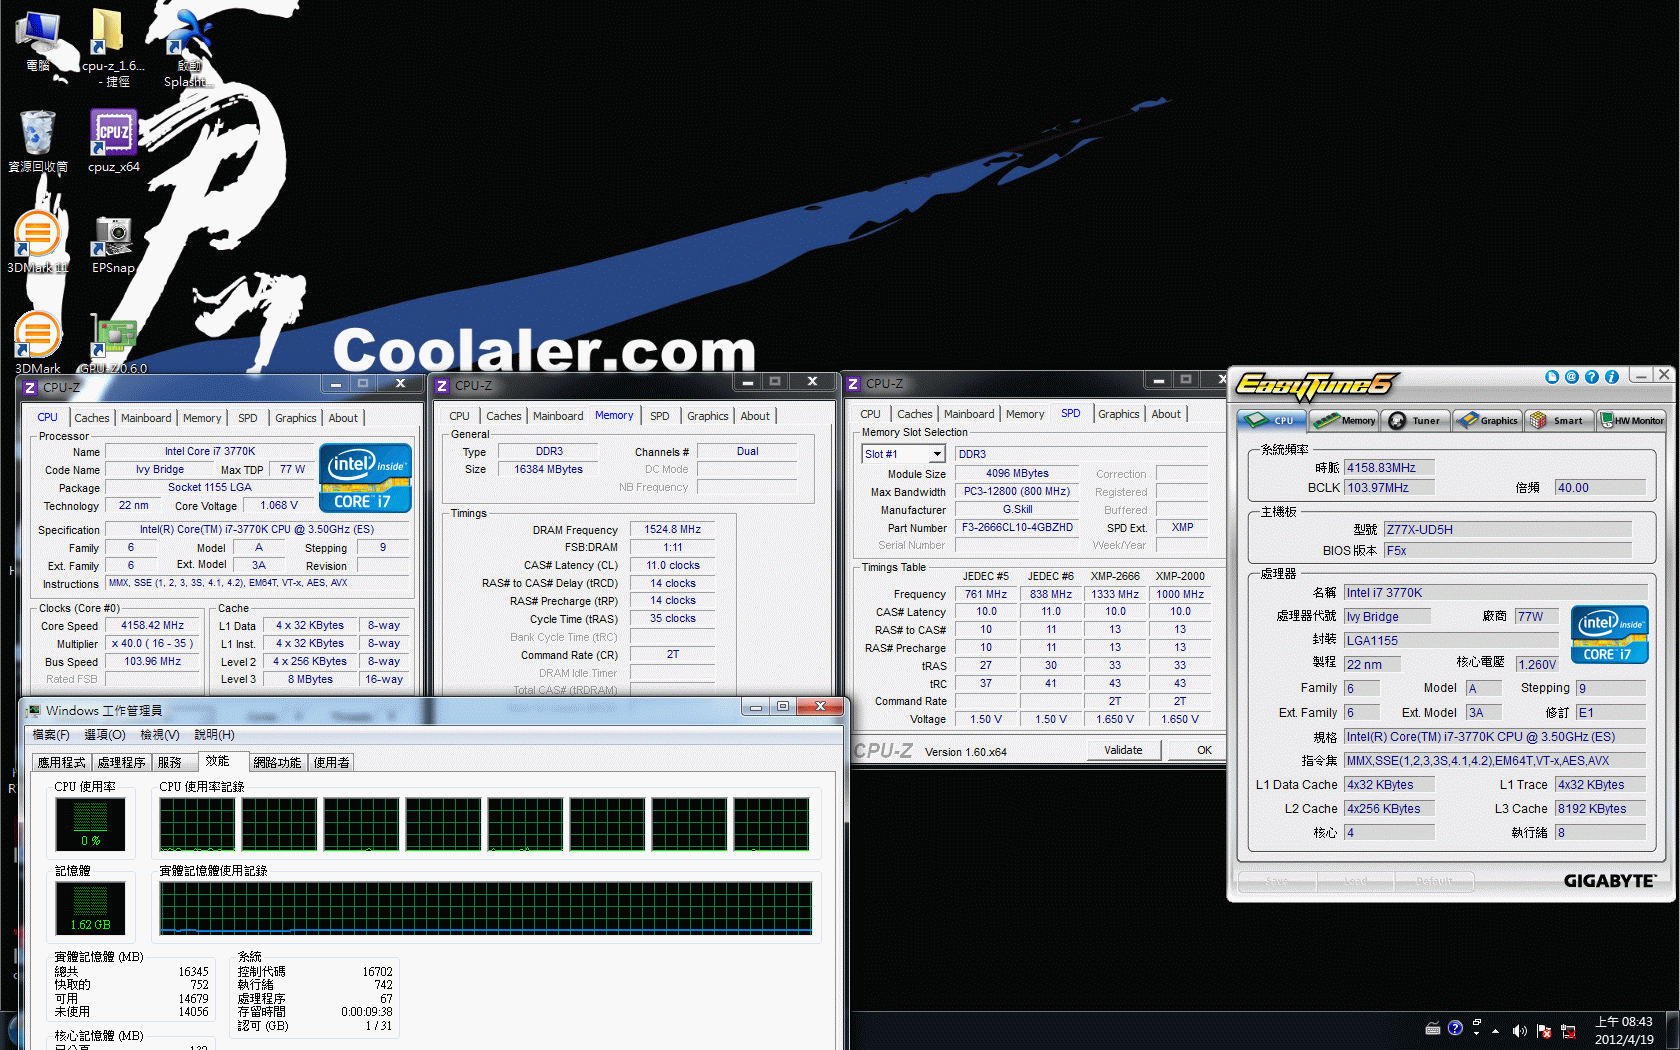
Task: Click the CPU 使用率 gauge showing 0 %
Action: [x=90, y=824]
